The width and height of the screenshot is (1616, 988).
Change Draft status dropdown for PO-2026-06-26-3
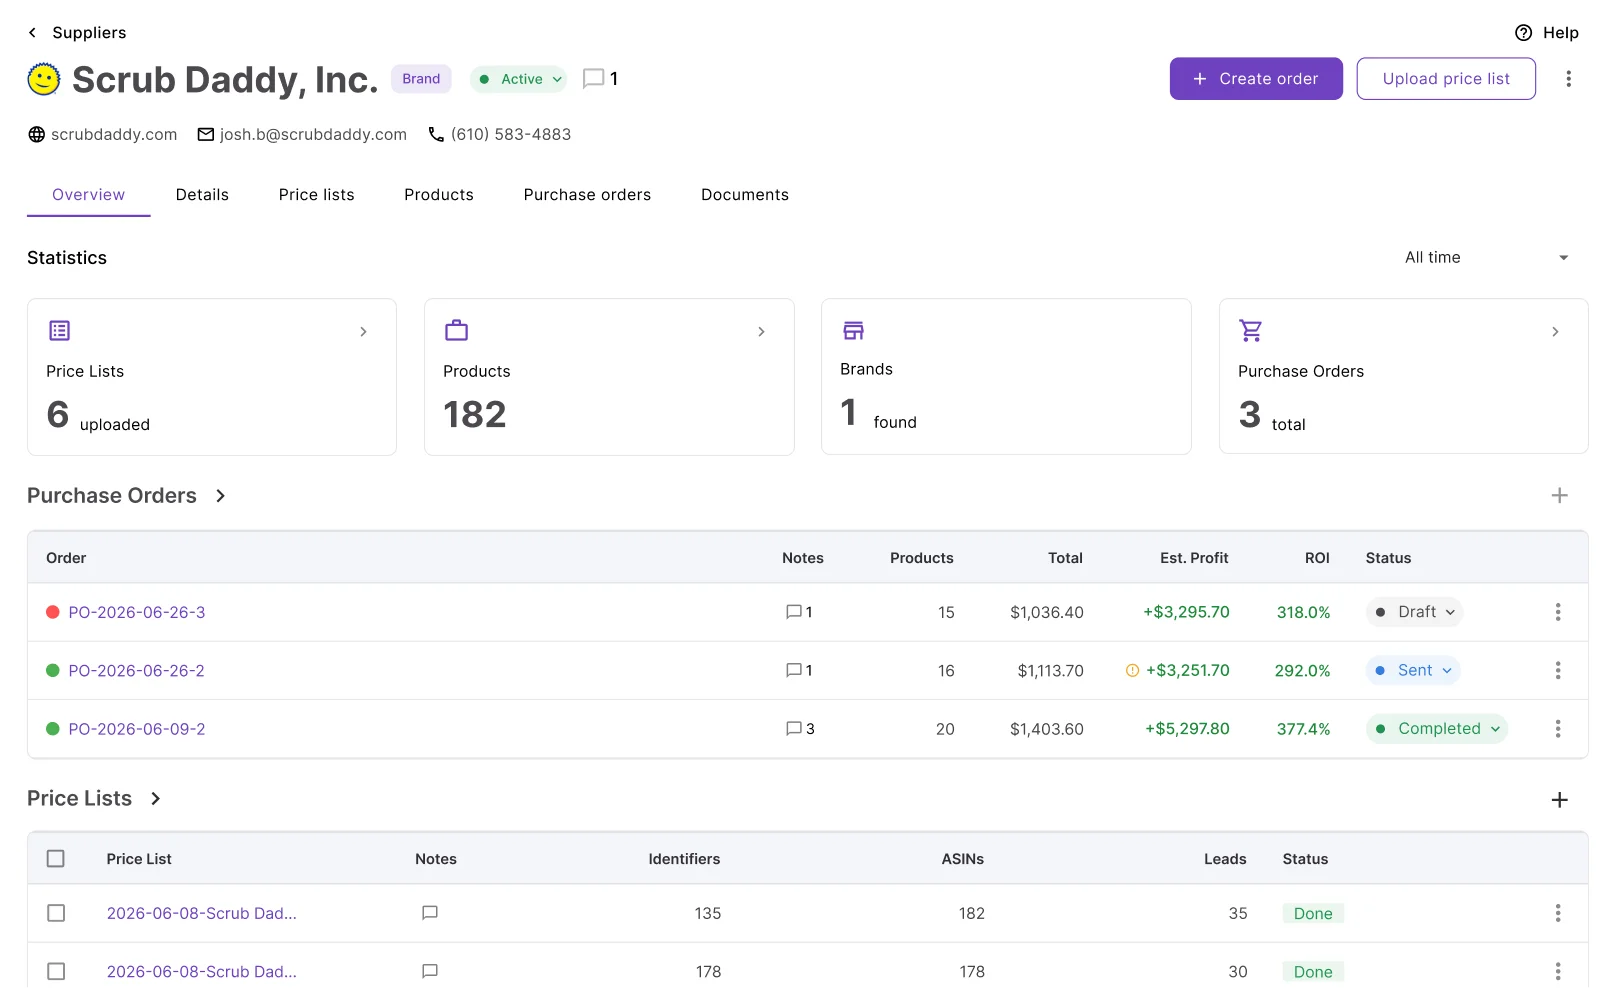(x=1414, y=612)
